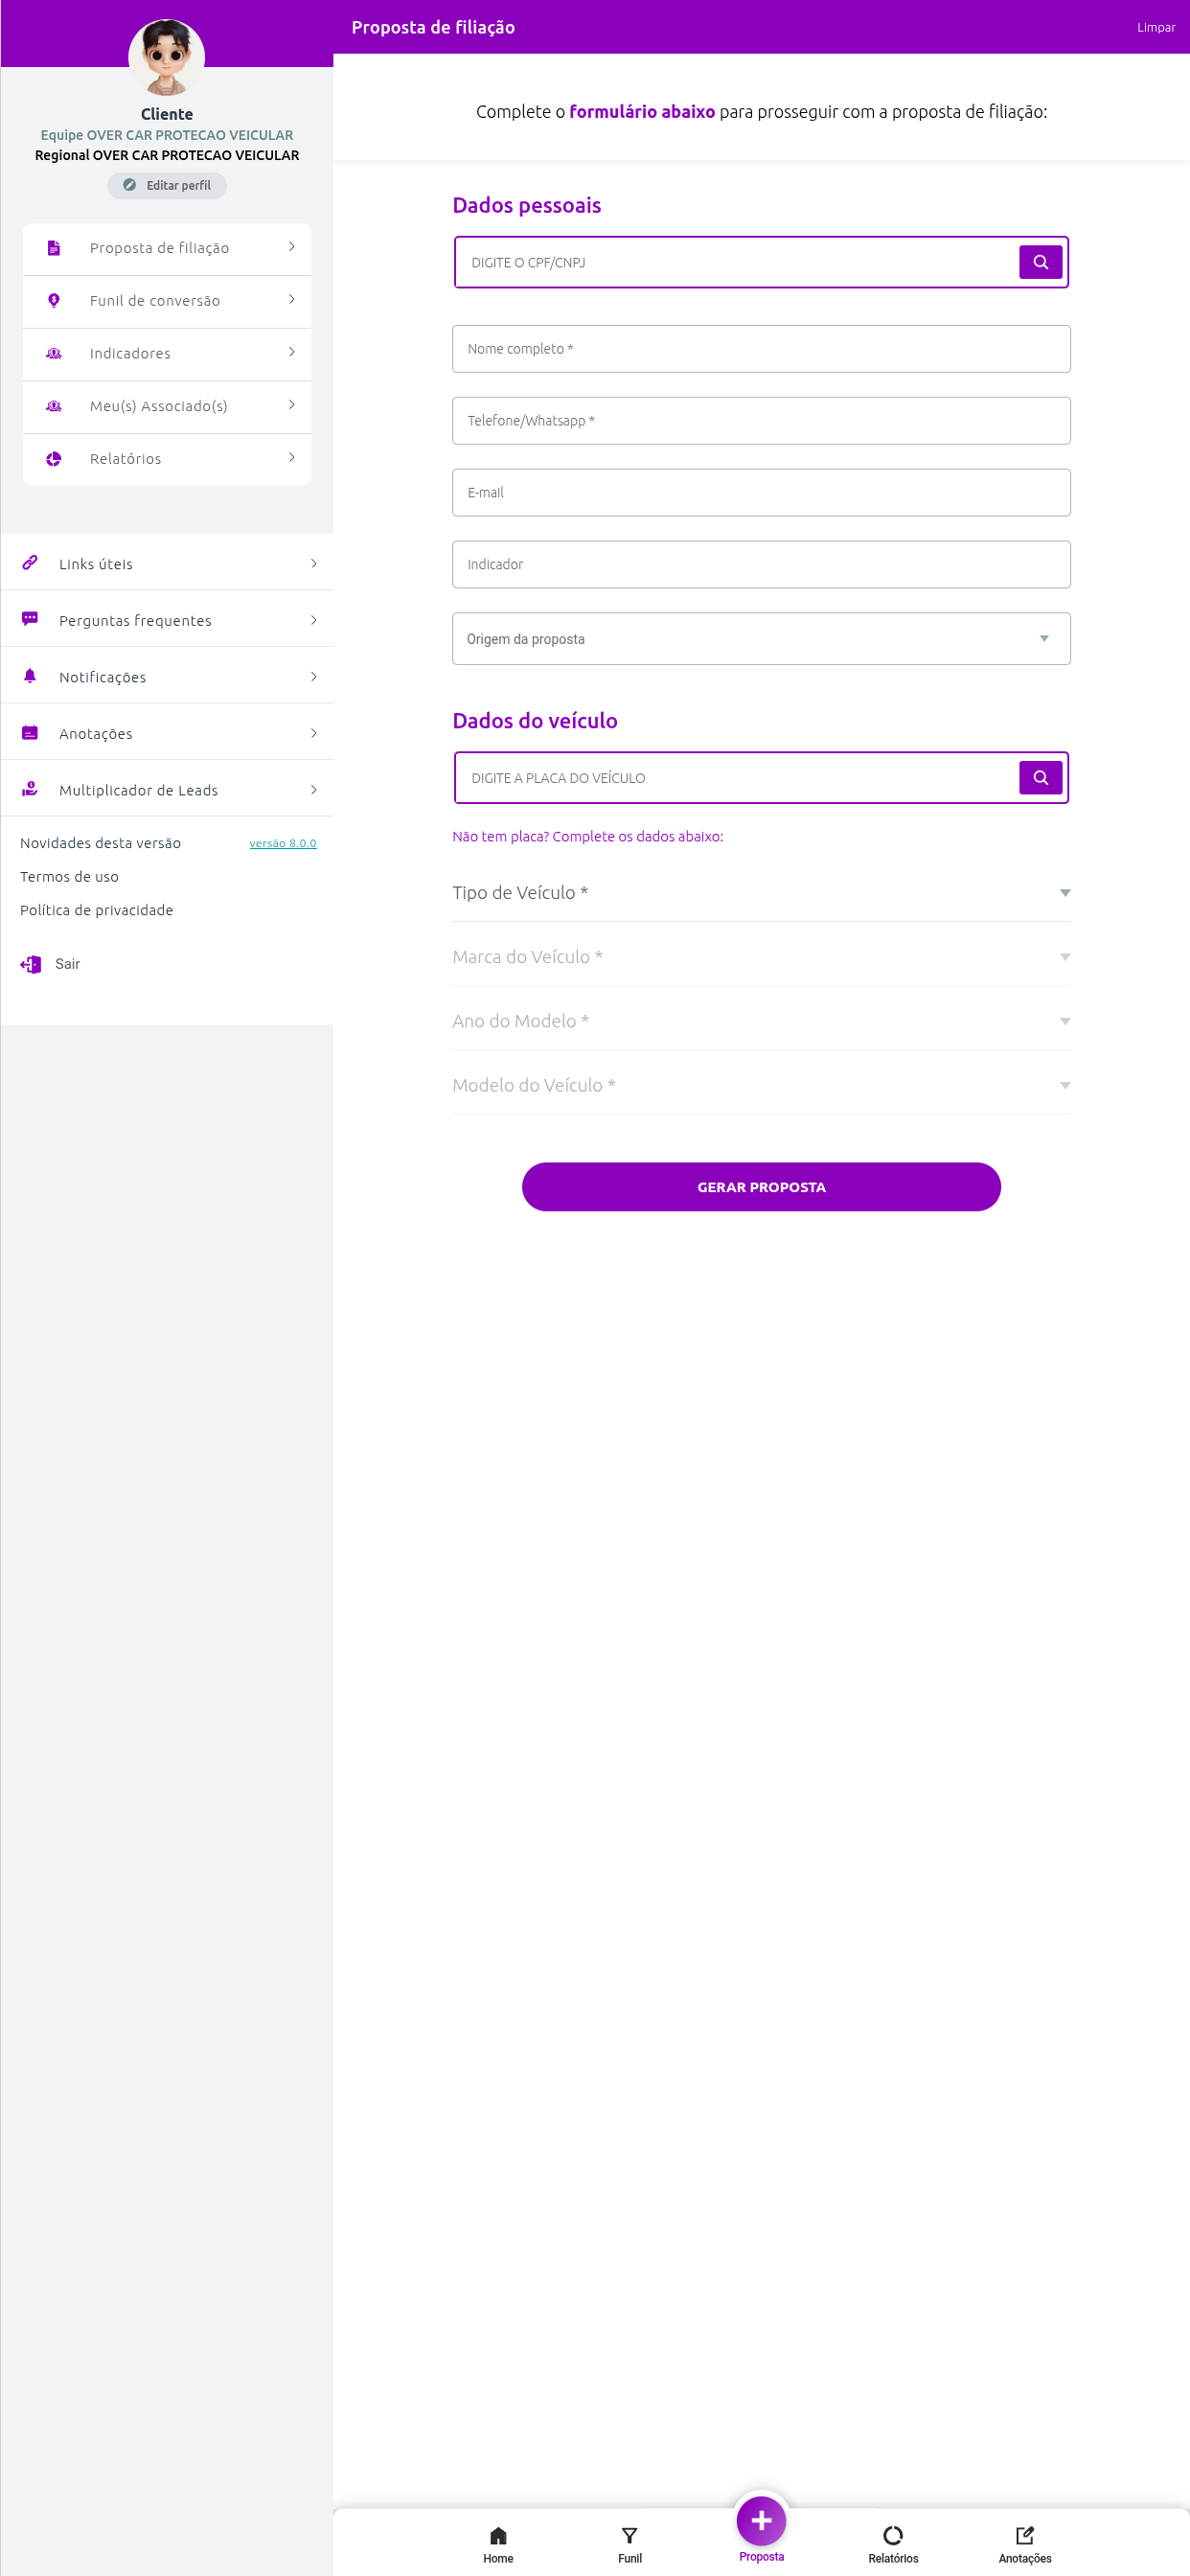Open the Anotações edit icon in bottom bar

pos(1025,2534)
